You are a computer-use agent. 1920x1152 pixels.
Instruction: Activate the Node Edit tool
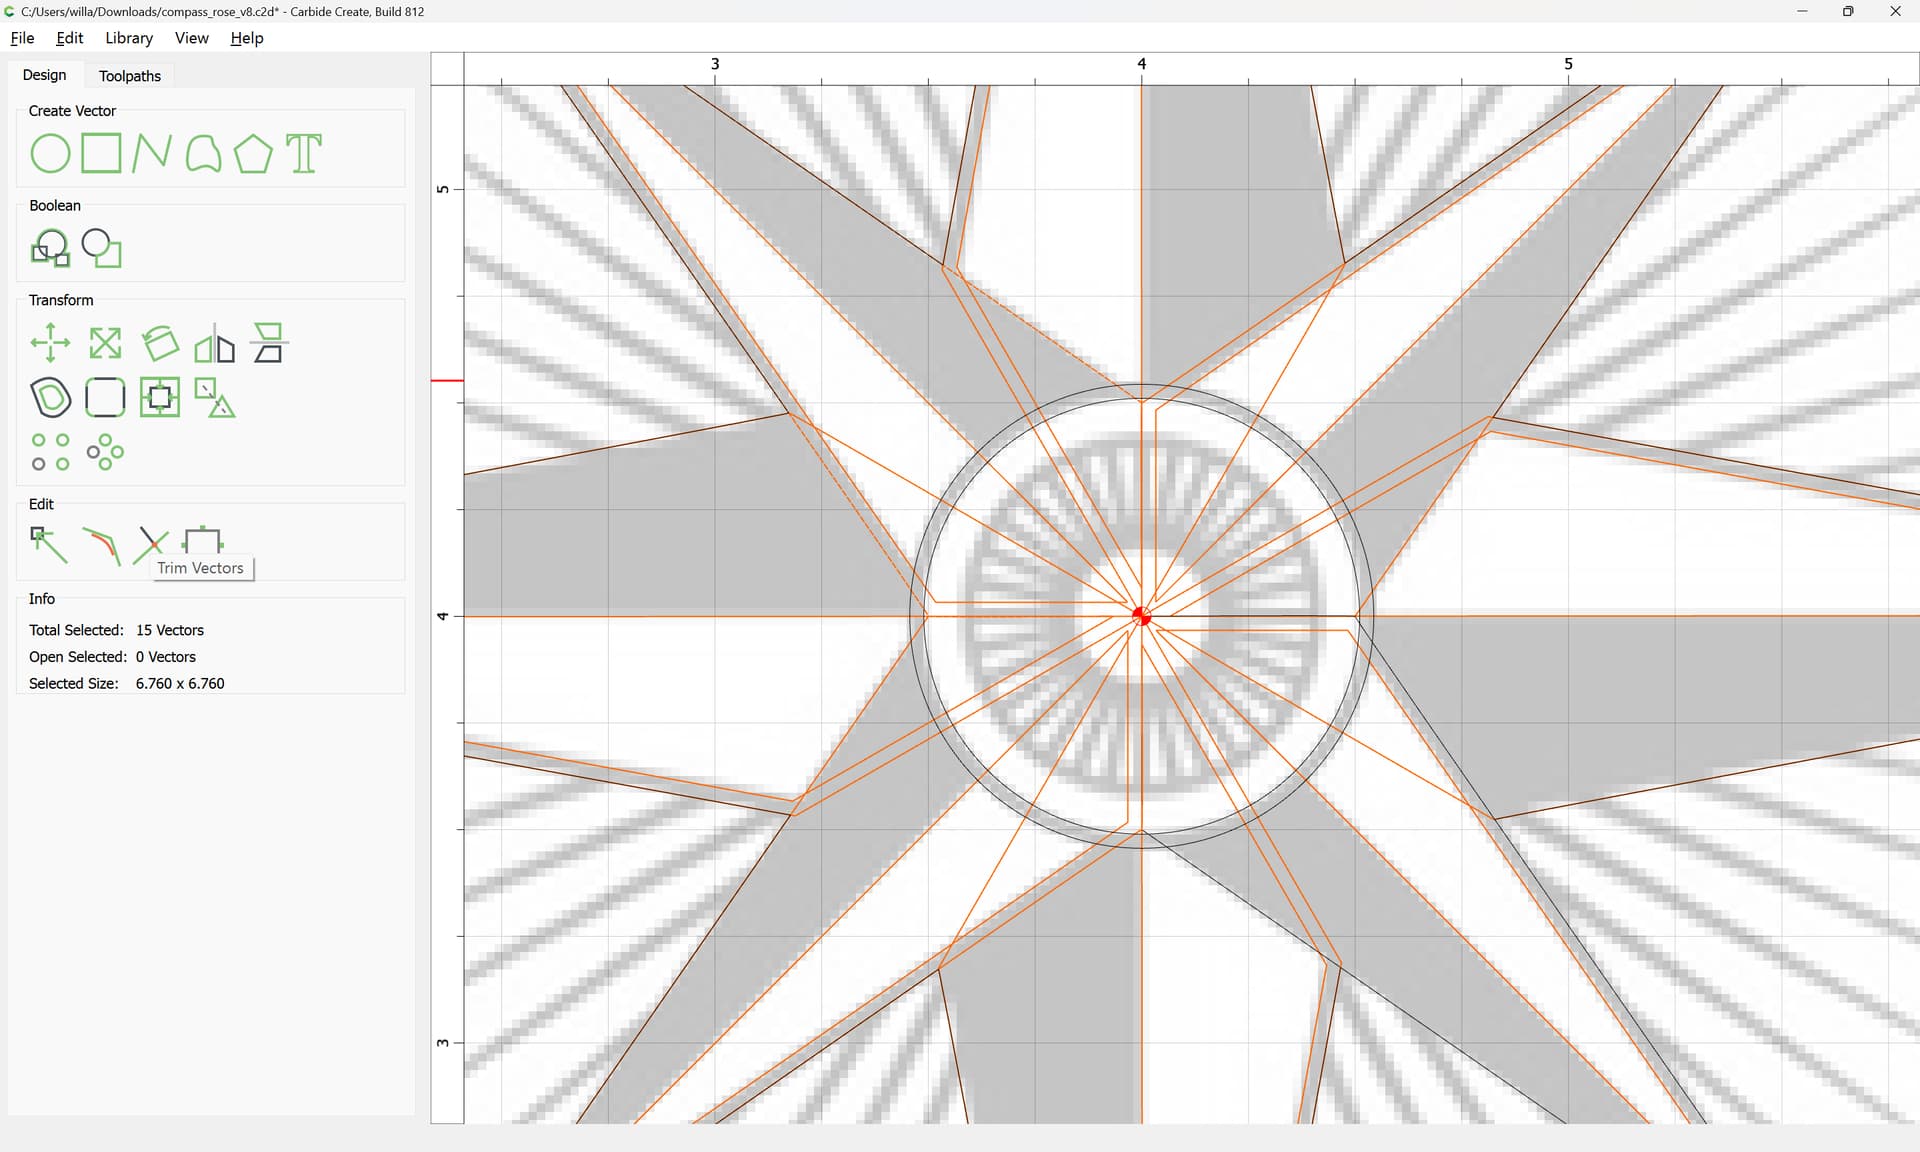(x=49, y=545)
